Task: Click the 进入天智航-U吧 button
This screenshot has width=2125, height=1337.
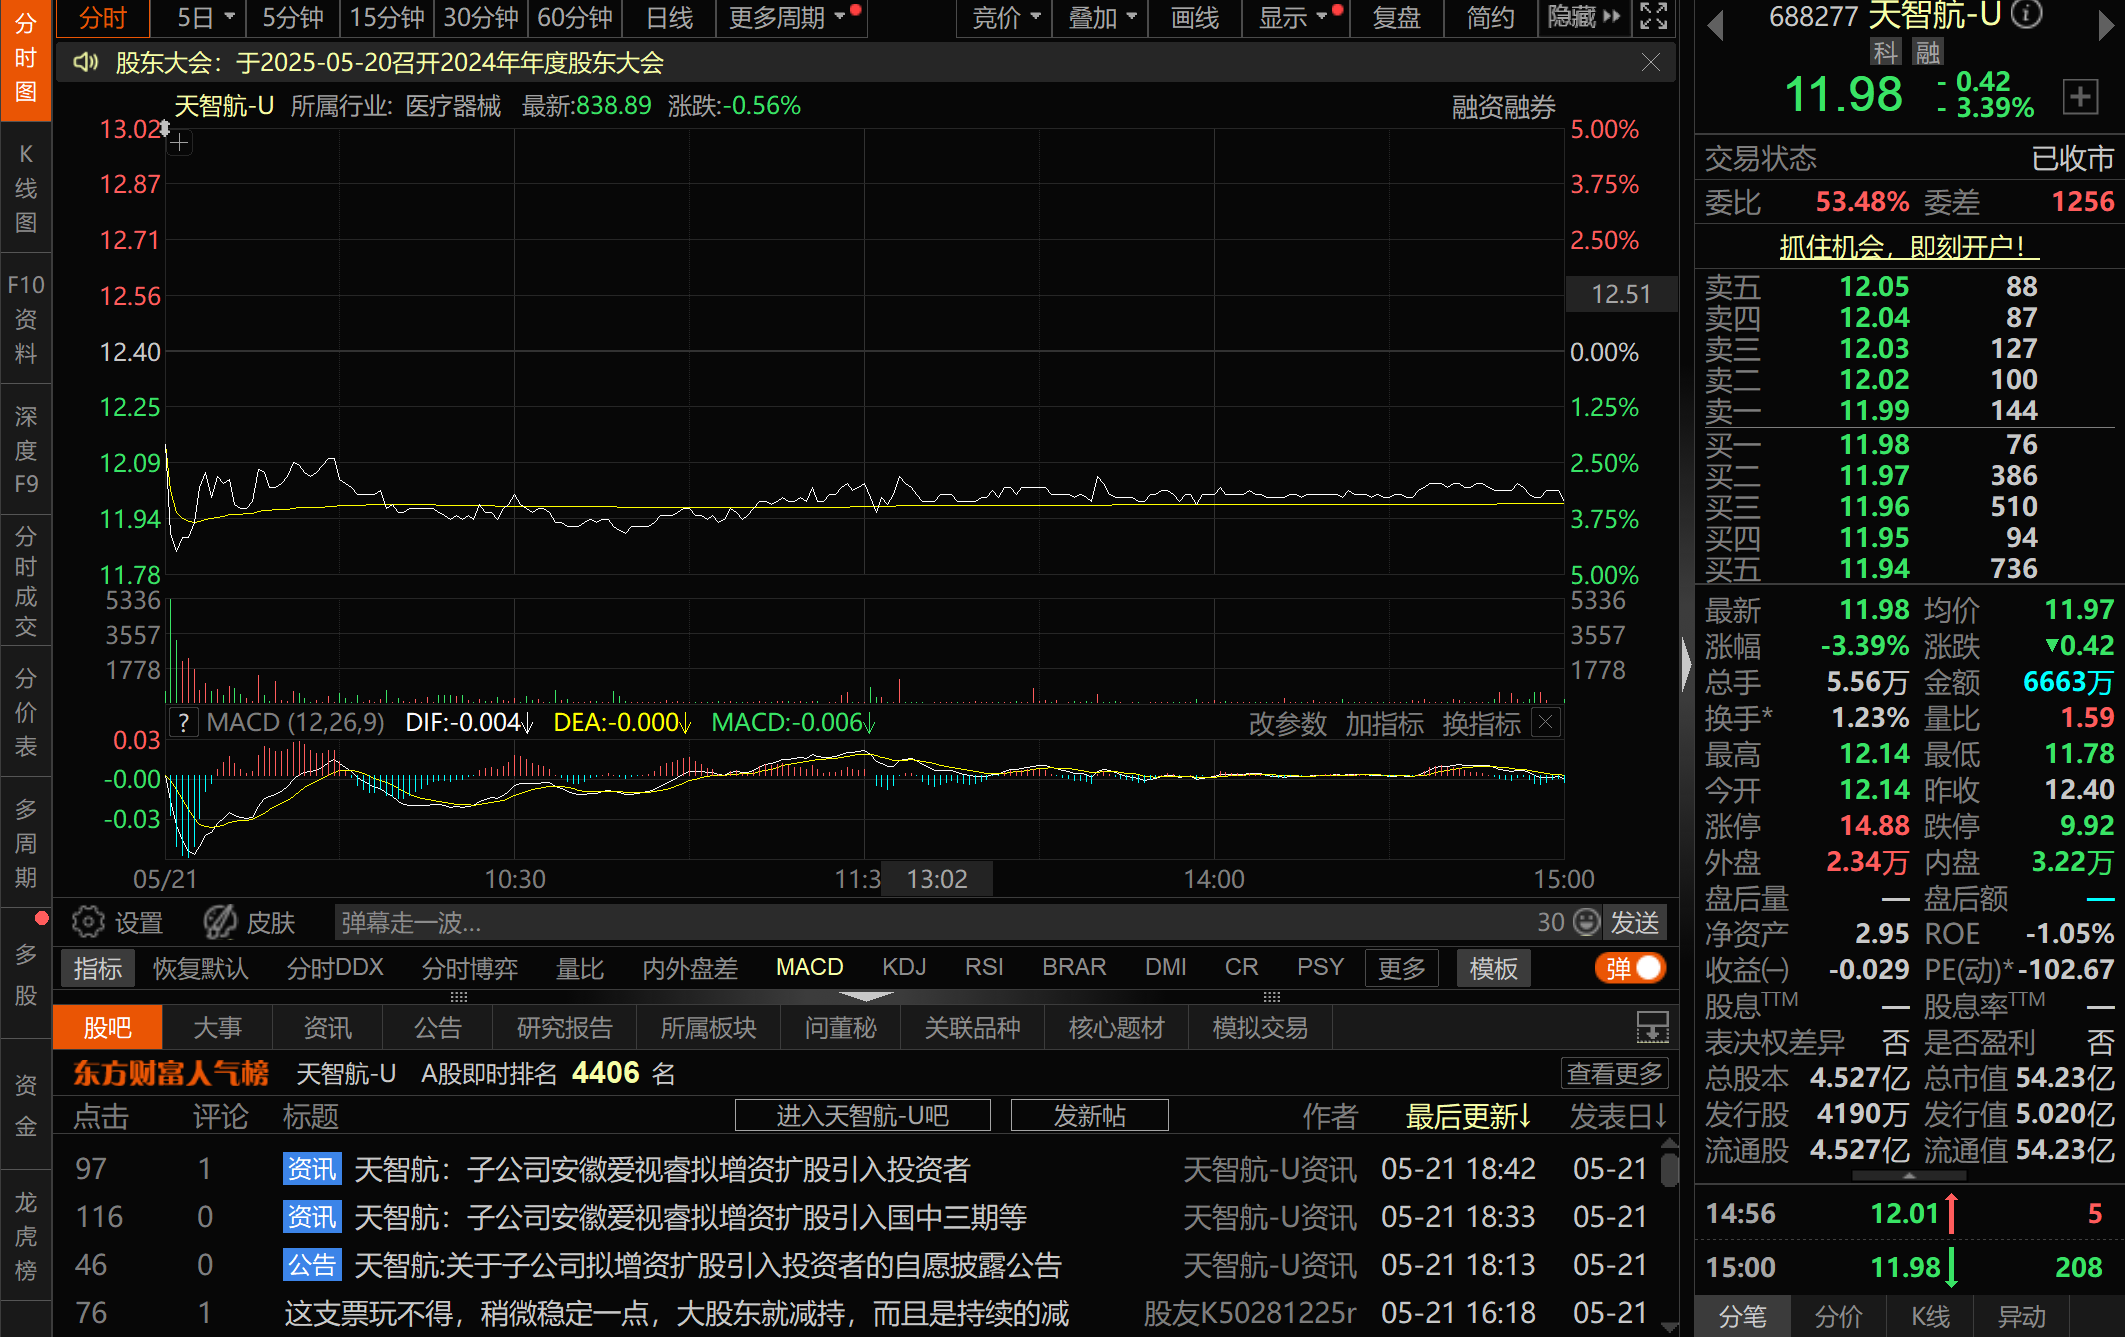Action: [x=863, y=1115]
